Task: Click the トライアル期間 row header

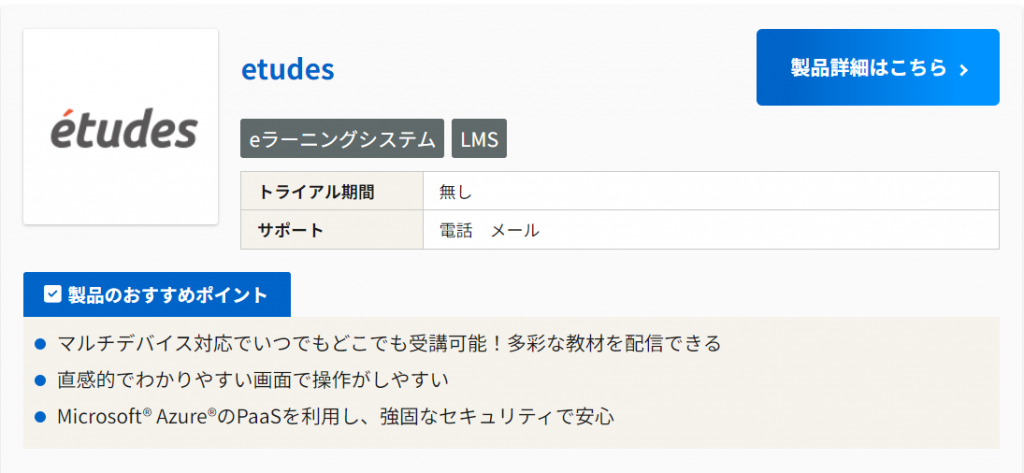Action: point(302,191)
